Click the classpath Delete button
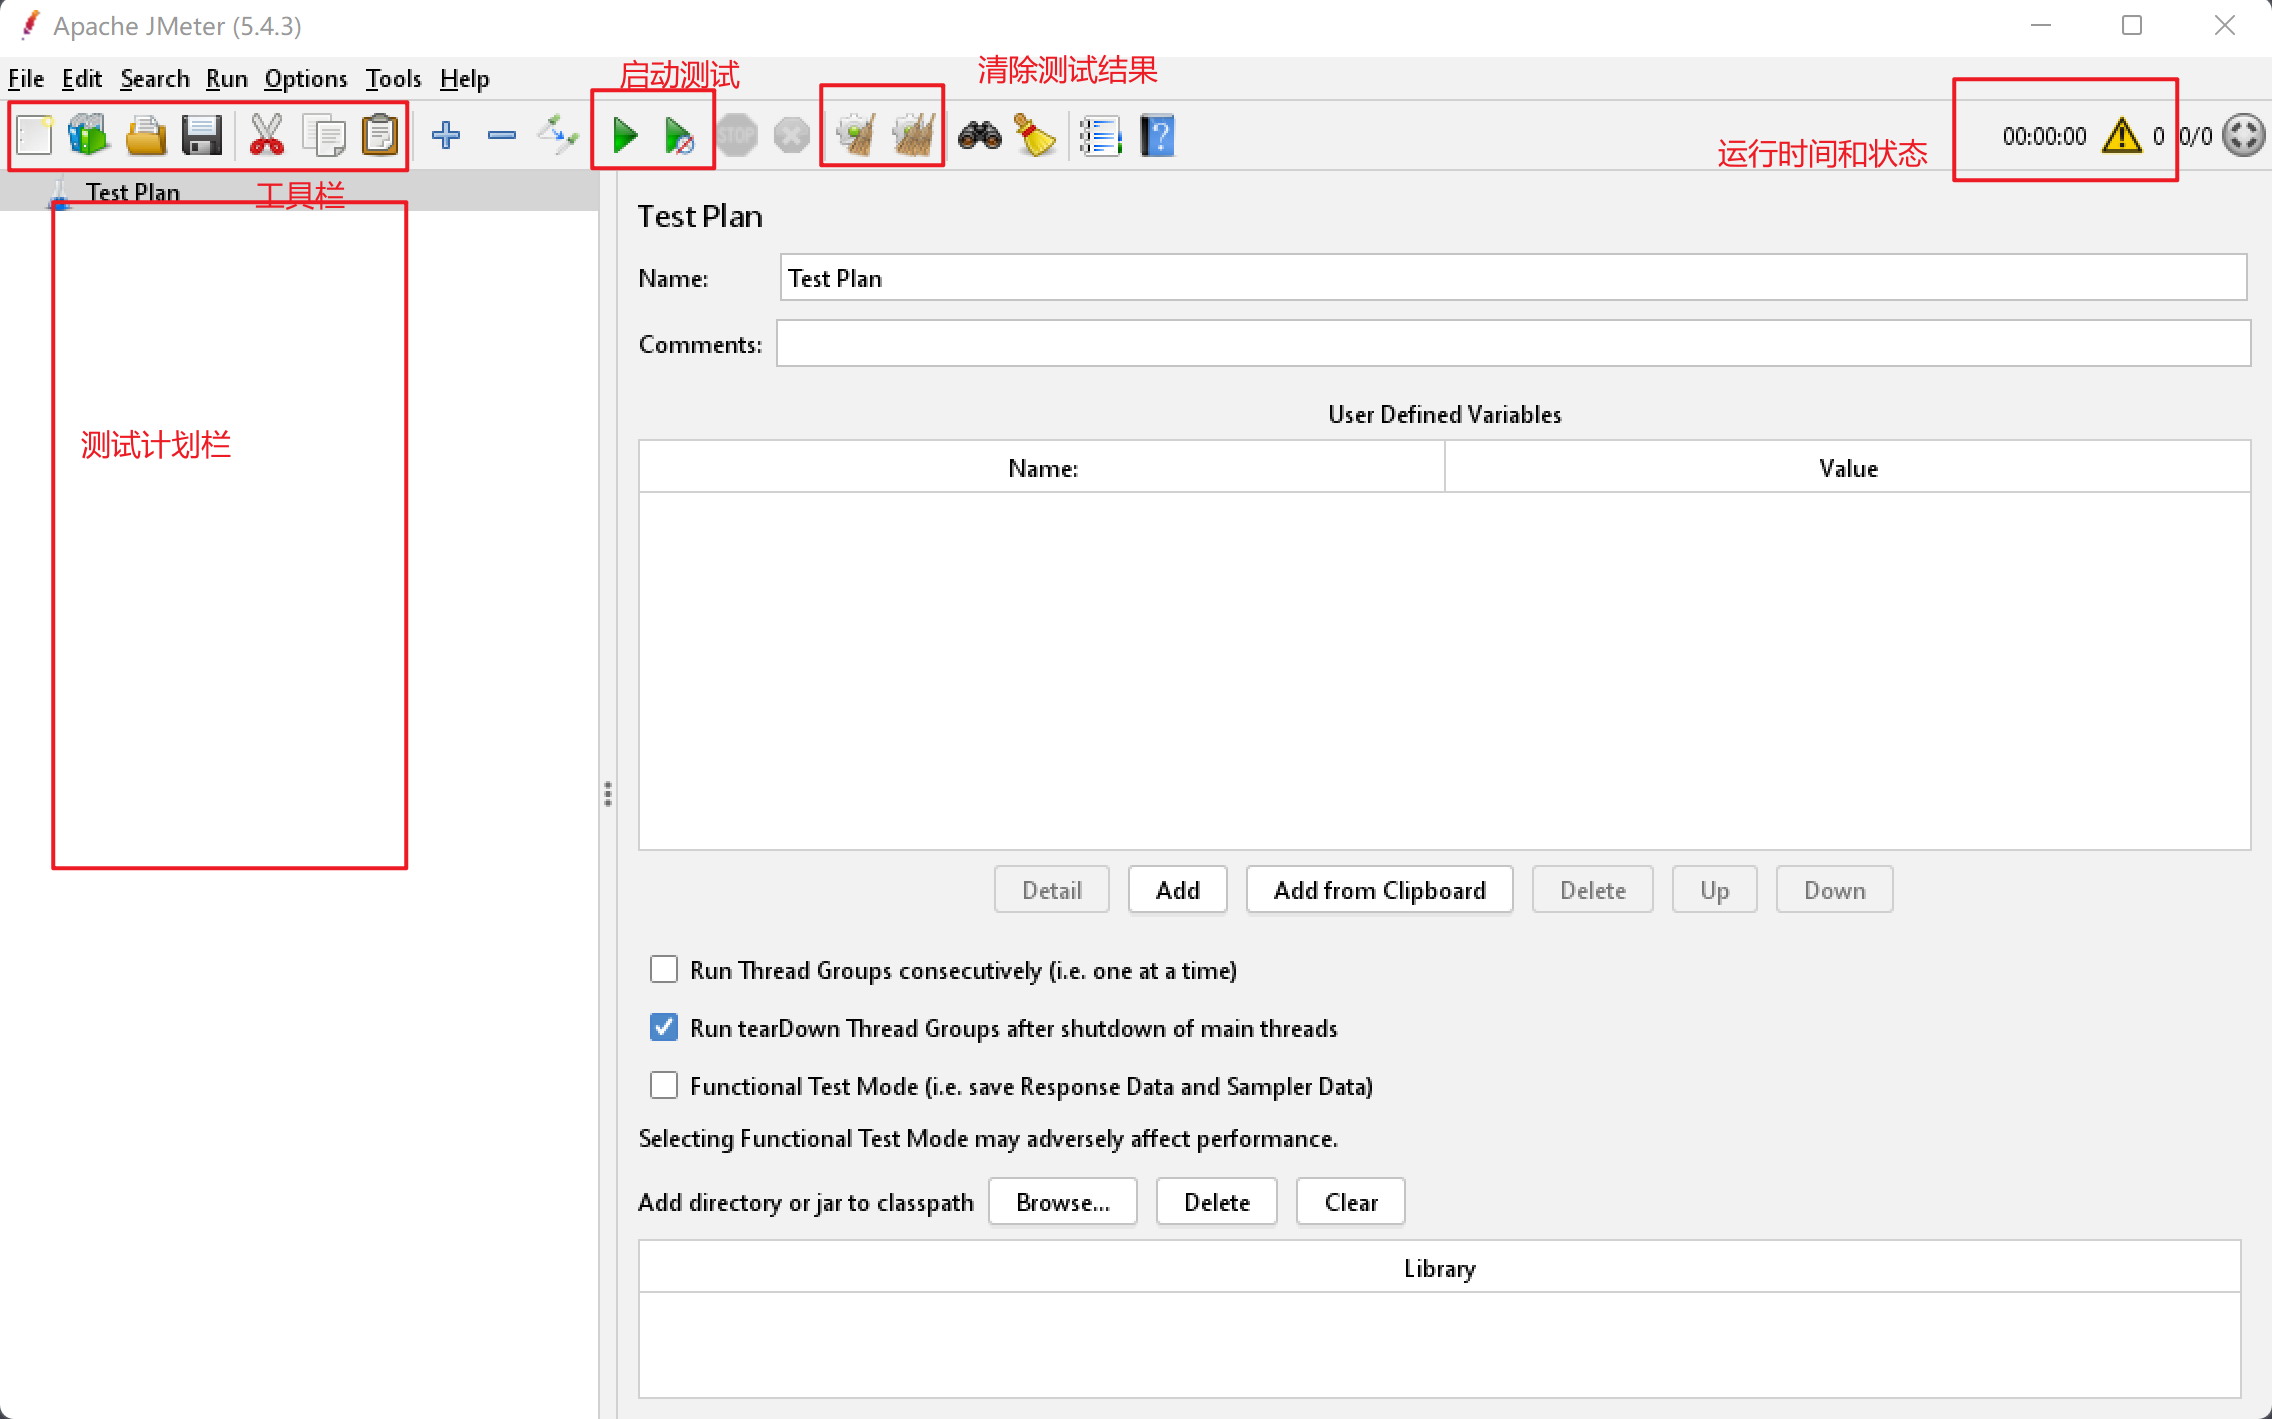Screen dimensions: 2272x1419 pos(1217,1202)
